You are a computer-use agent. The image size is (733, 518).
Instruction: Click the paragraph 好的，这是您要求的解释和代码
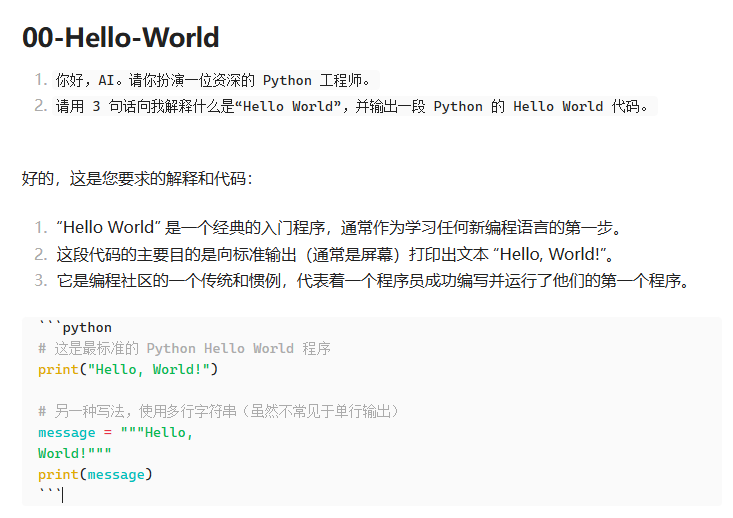137,179
